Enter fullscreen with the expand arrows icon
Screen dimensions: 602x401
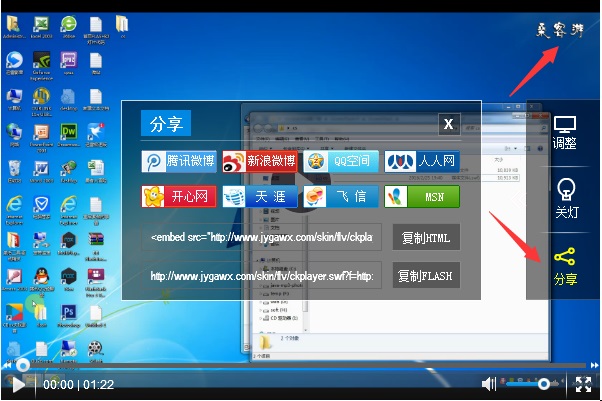583,384
